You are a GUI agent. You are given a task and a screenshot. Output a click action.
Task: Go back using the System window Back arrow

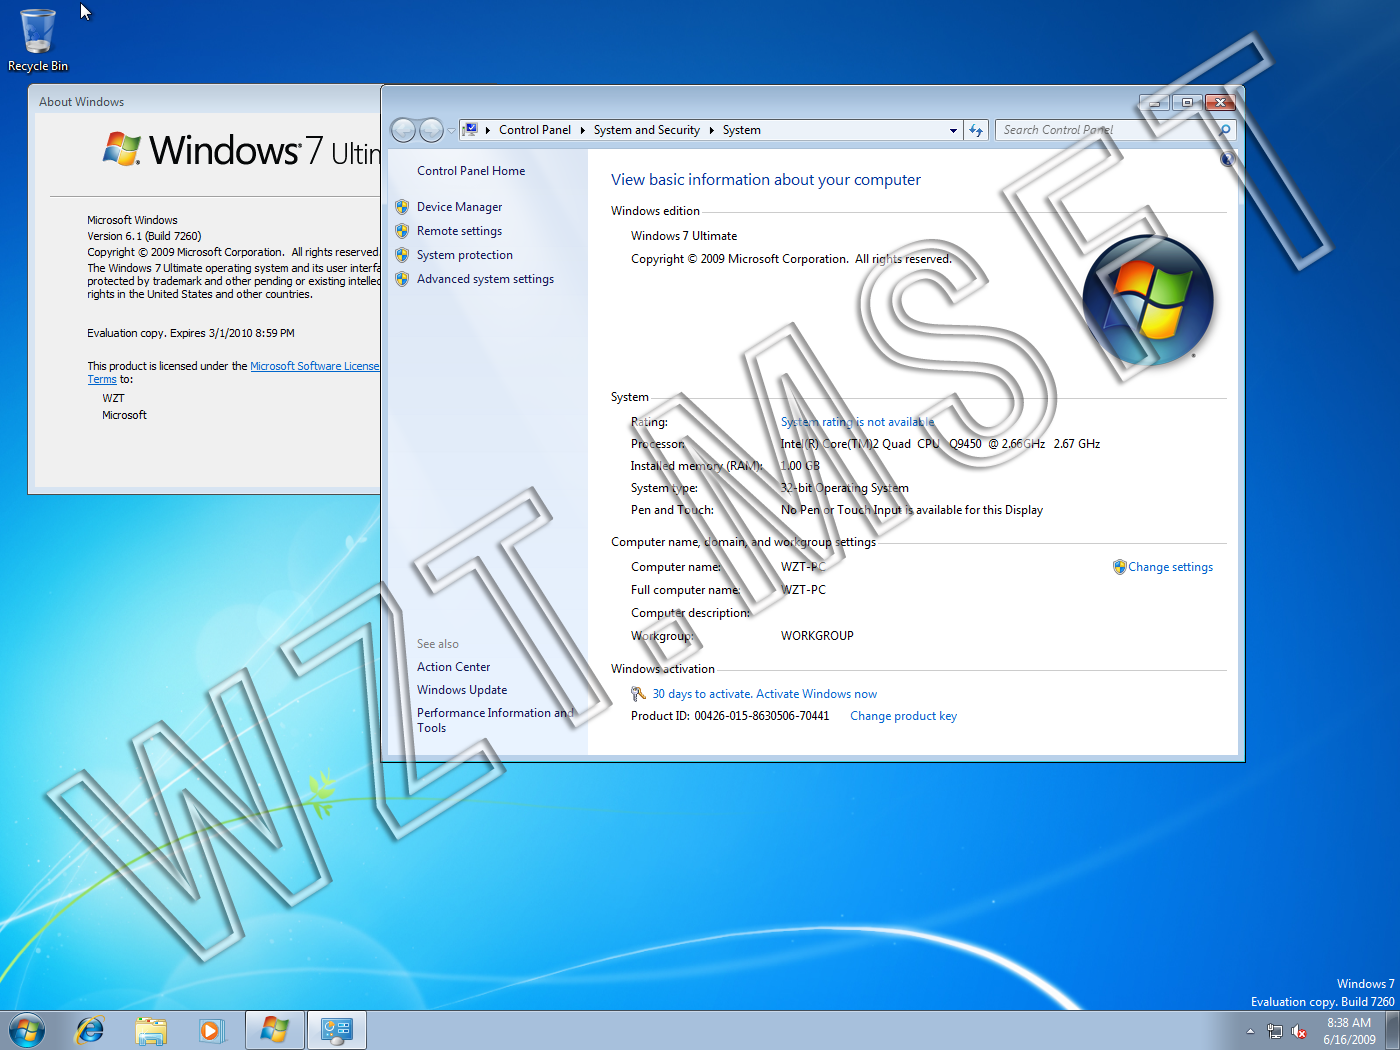coord(404,130)
